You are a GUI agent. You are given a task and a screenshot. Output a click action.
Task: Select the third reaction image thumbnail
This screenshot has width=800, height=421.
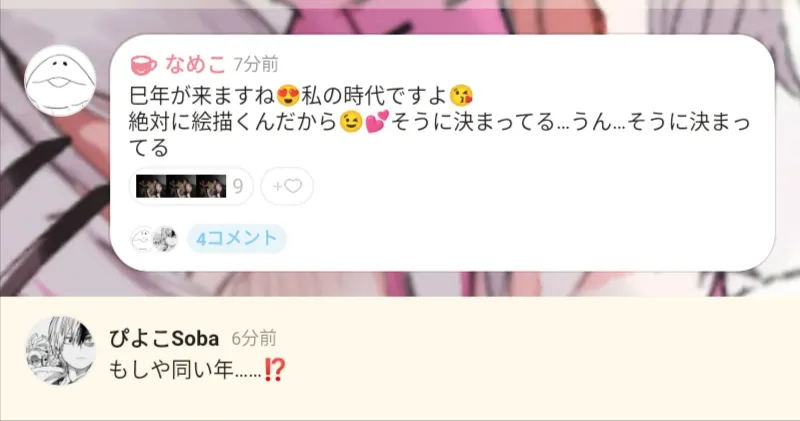click(x=211, y=186)
